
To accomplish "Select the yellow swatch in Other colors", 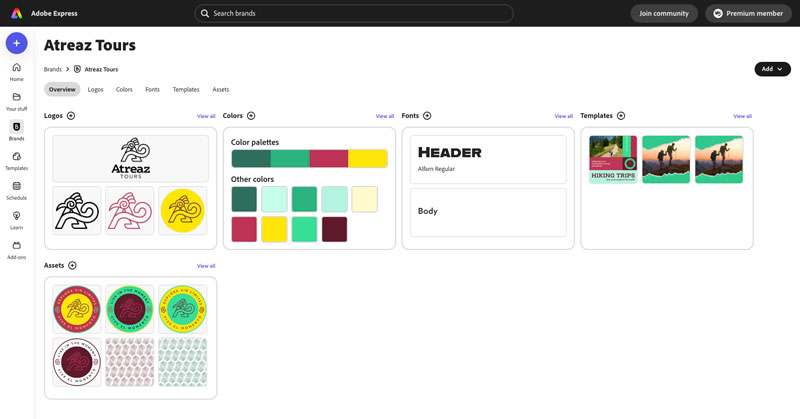I will pos(274,229).
